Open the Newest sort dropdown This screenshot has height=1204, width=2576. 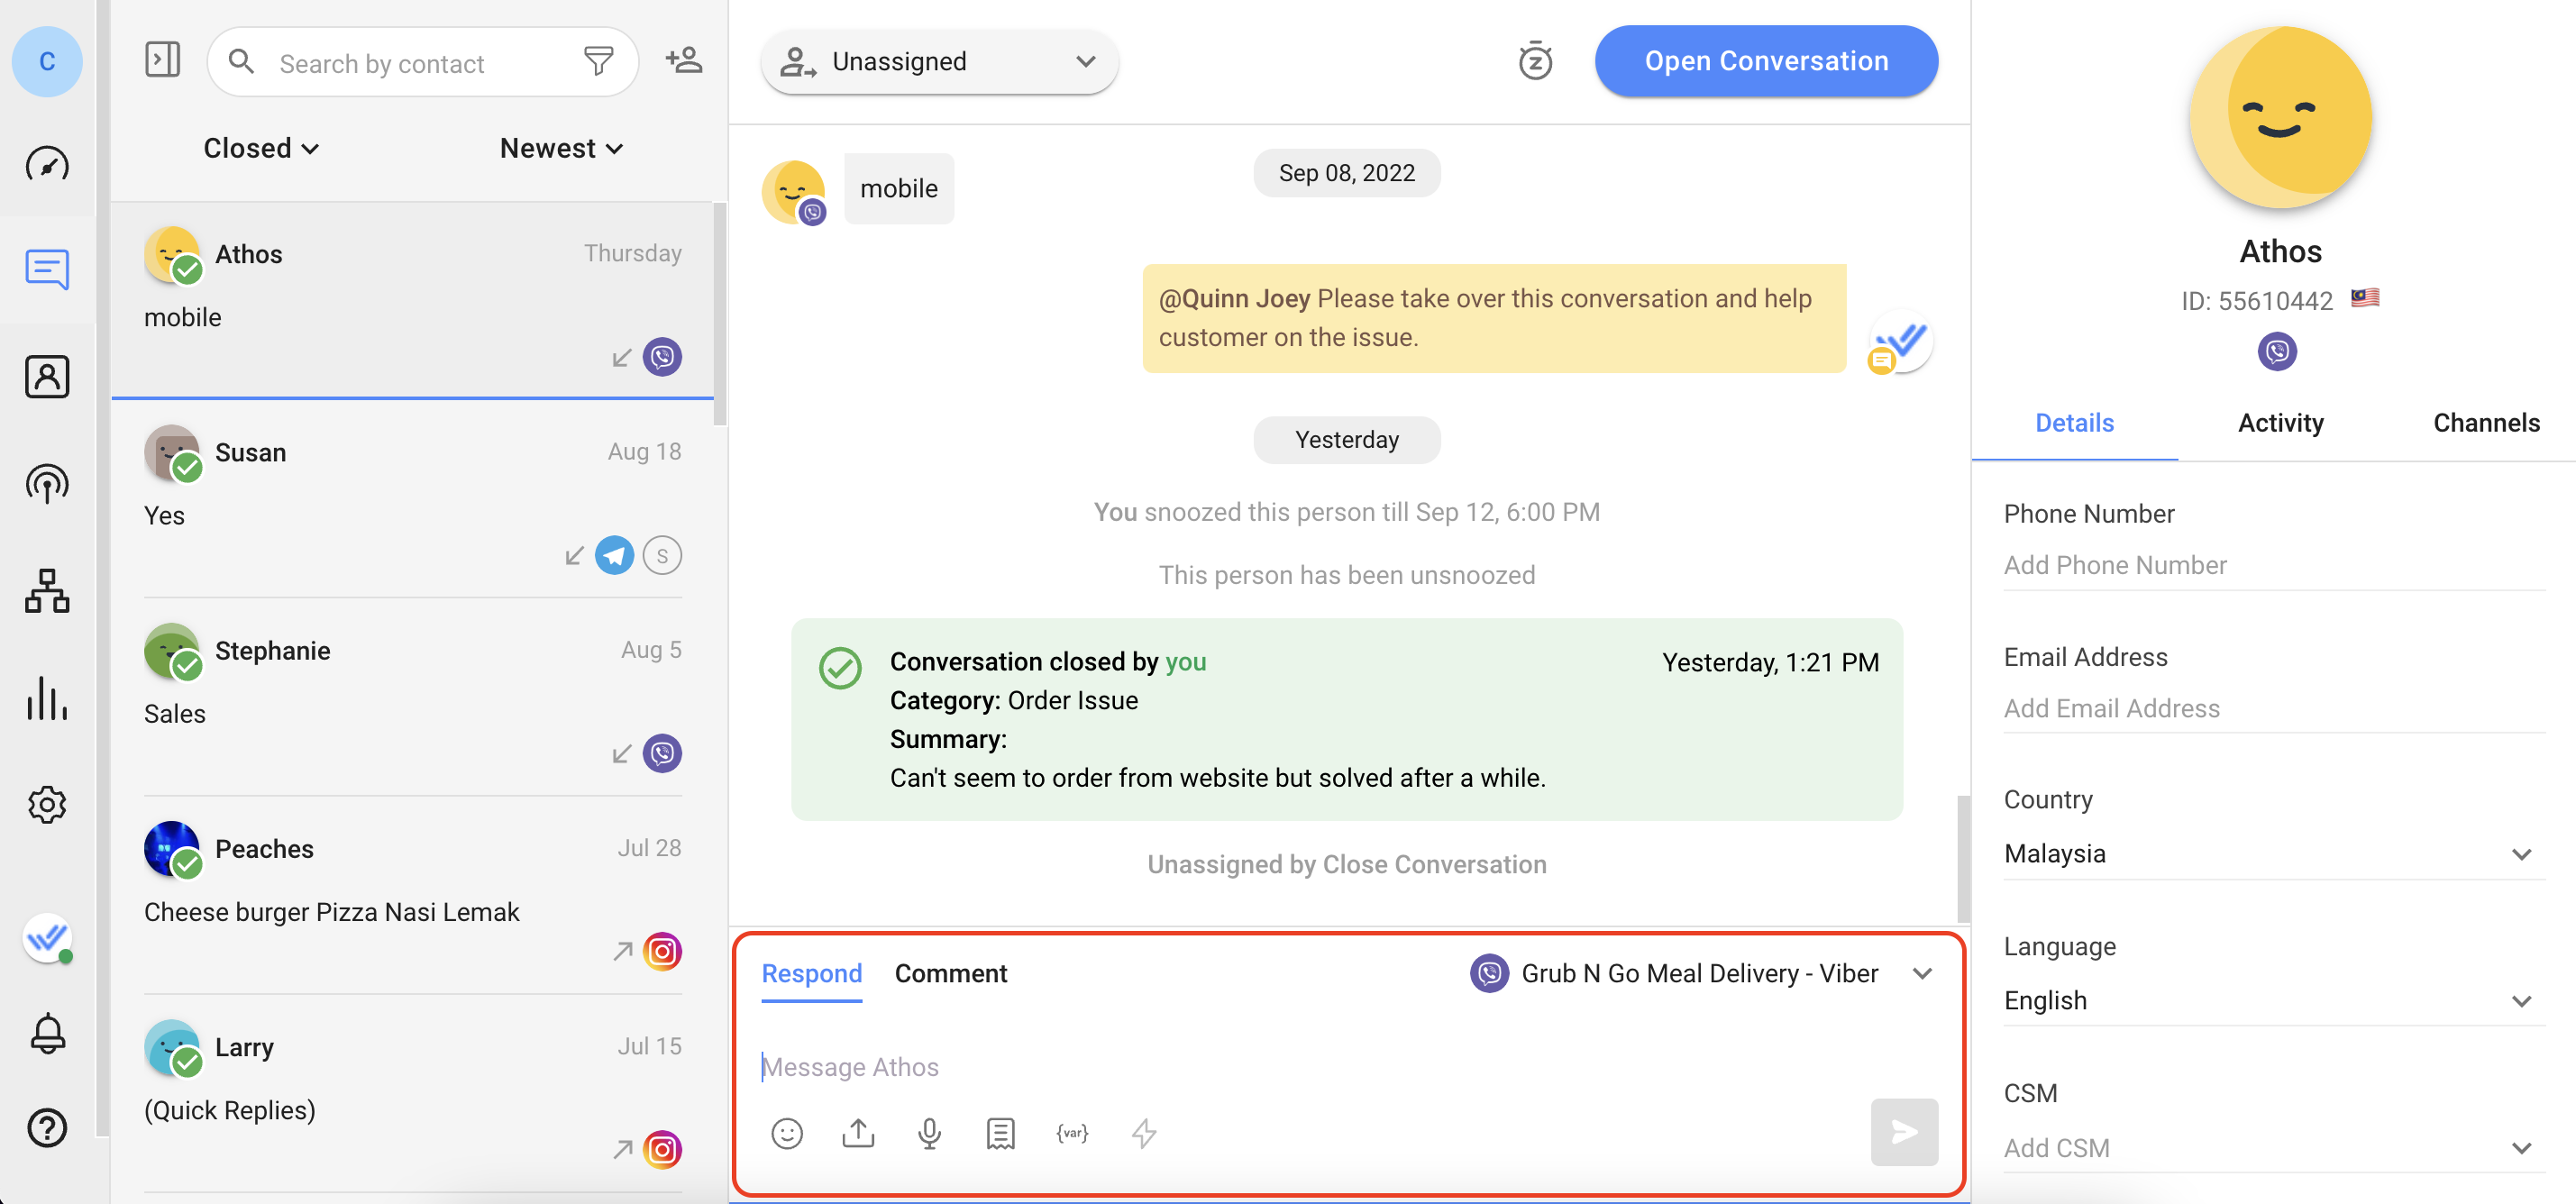coord(561,148)
